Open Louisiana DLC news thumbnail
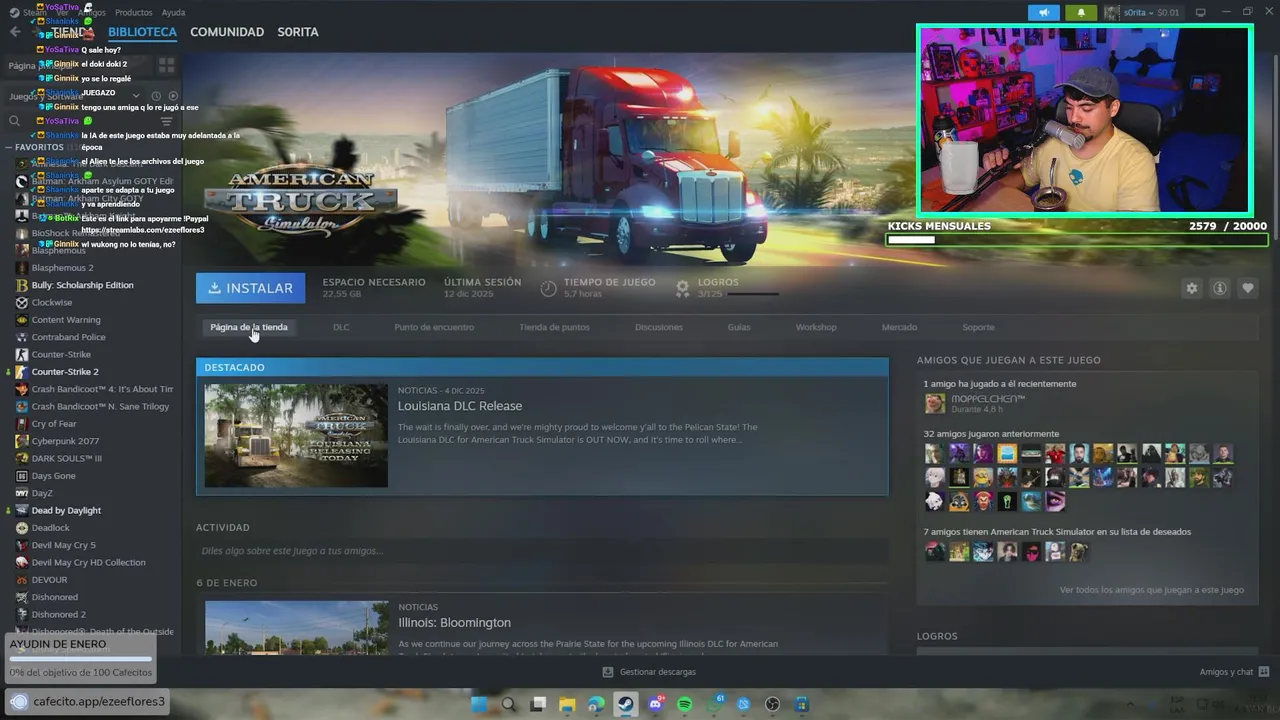The width and height of the screenshot is (1280, 720). click(x=296, y=436)
